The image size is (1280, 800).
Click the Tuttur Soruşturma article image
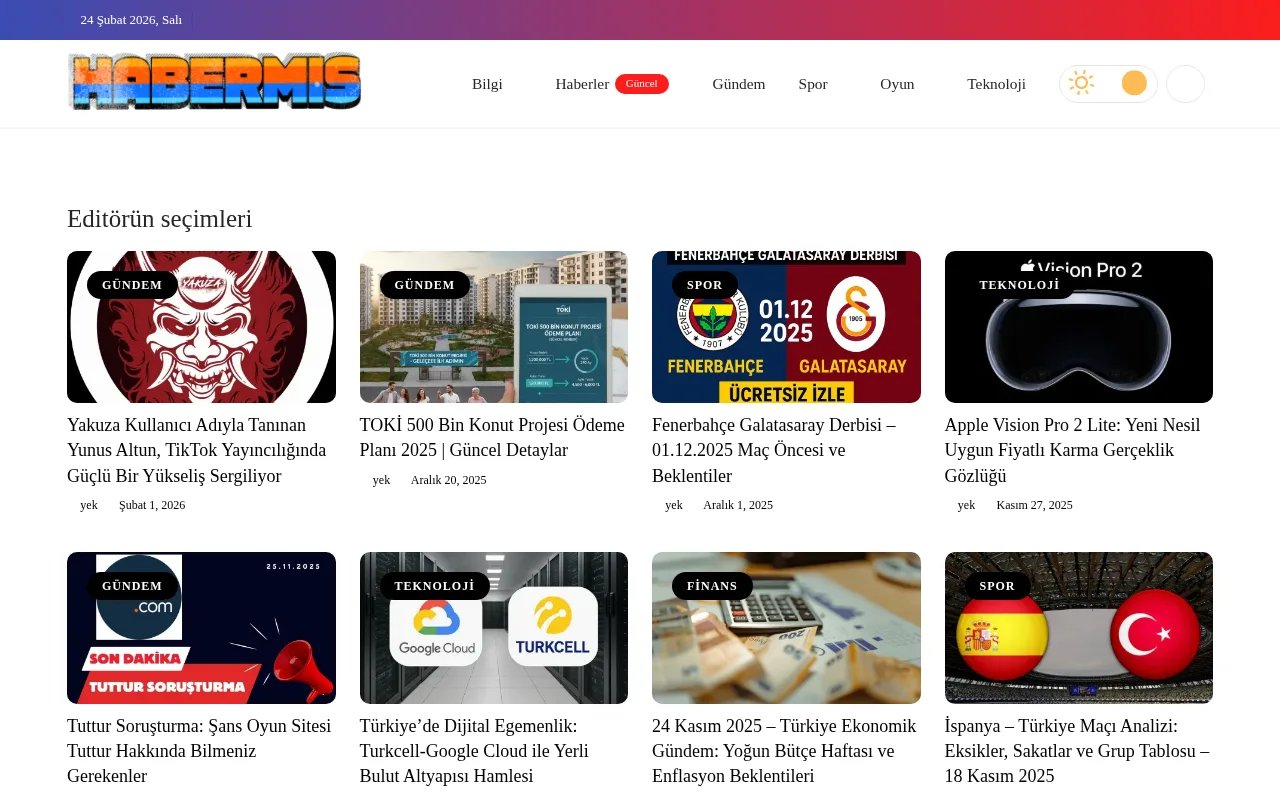coord(201,627)
